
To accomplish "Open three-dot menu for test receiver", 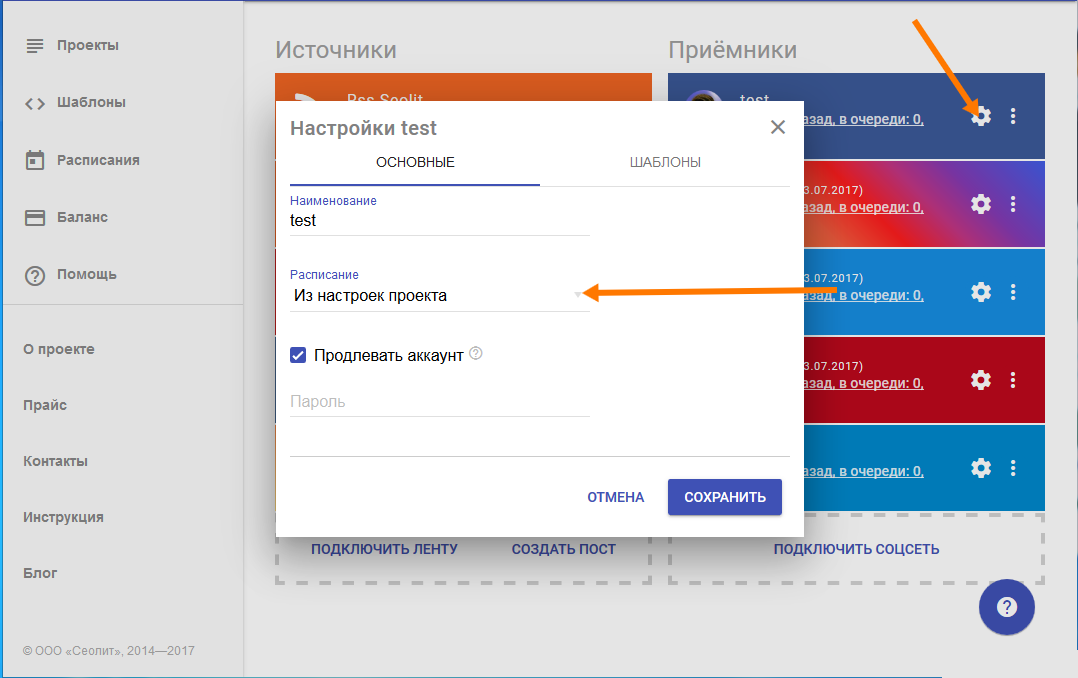I will [x=1013, y=116].
